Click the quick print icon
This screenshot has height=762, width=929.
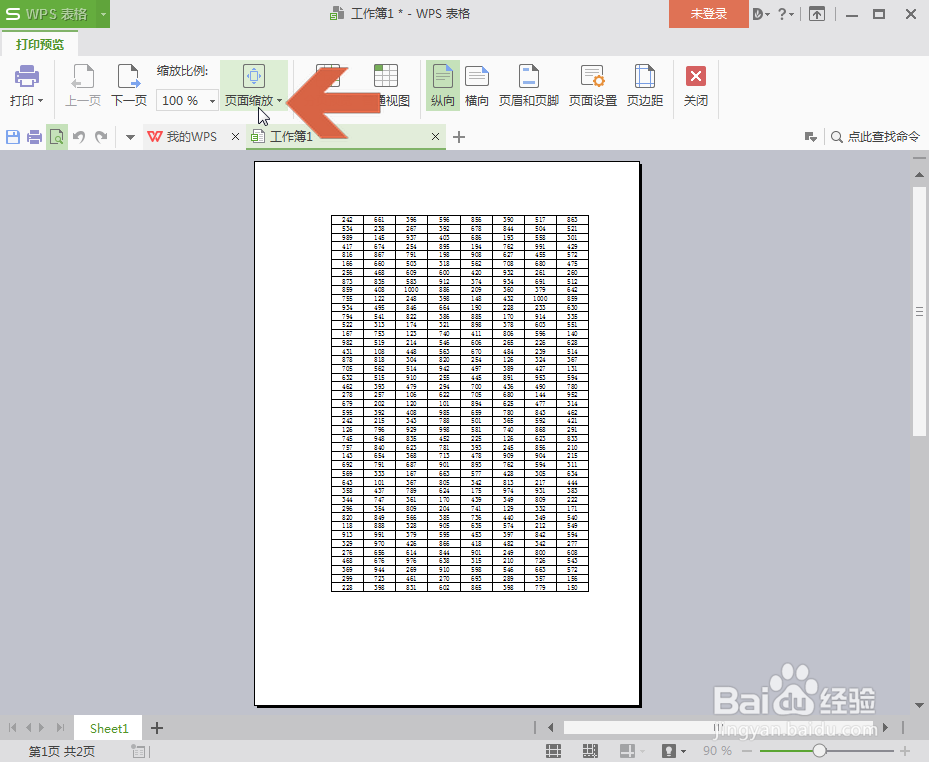click(35, 137)
